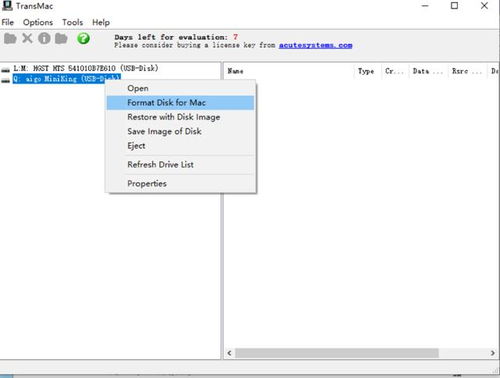
Task: Open the File menu
Action: (x=8, y=22)
